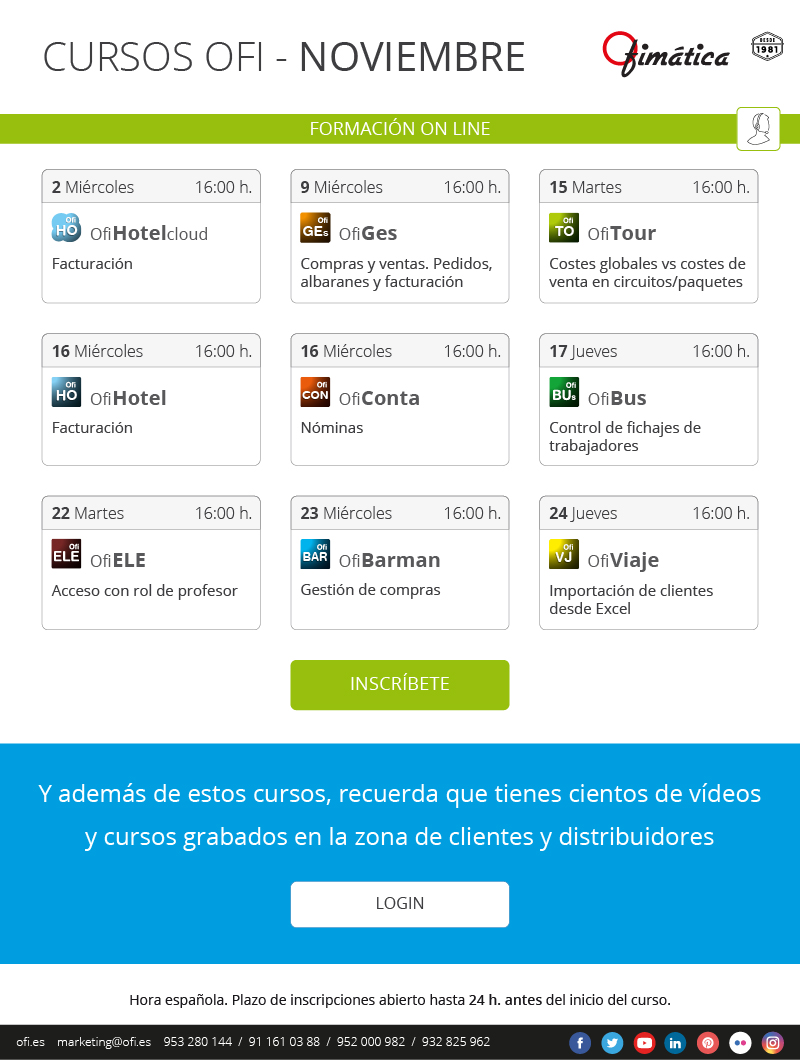The width and height of the screenshot is (800, 1060).
Task: Click the OfiHotelcloud HO icon
Action: pyautogui.click(x=66, y=228)
